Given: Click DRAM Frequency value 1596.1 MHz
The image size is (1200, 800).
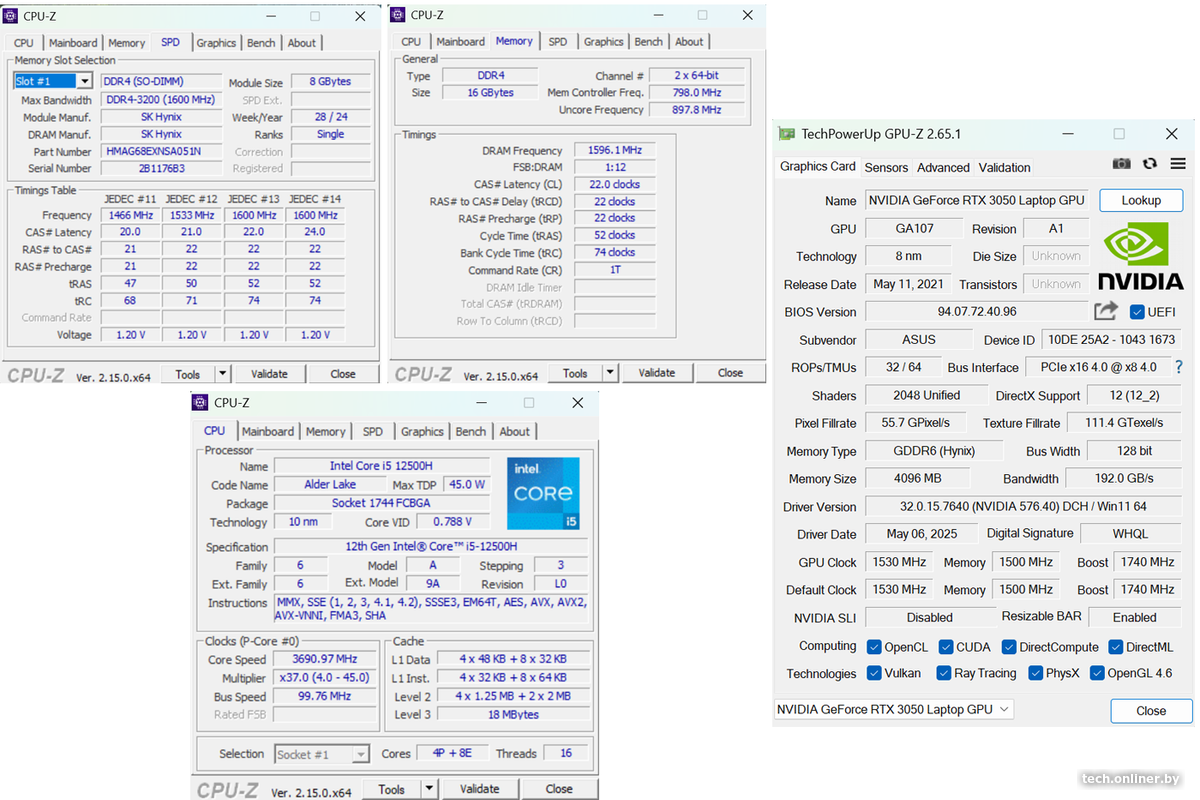Looking at the screenshot, I should (614, 150).
